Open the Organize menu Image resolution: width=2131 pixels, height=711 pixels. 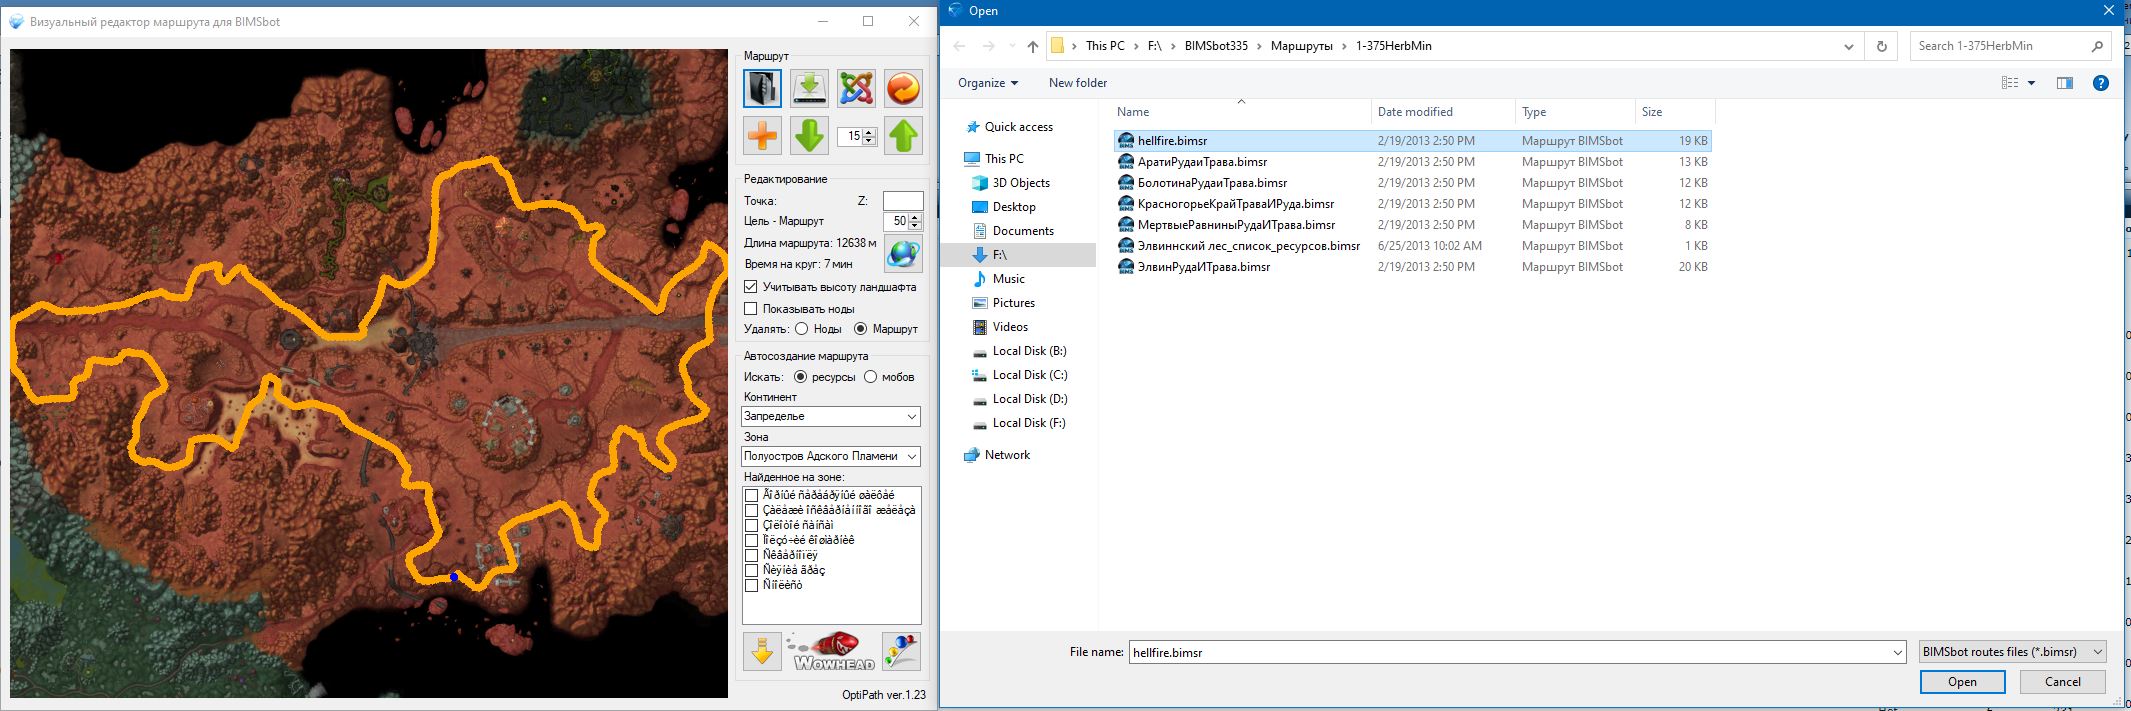[987, 83]
